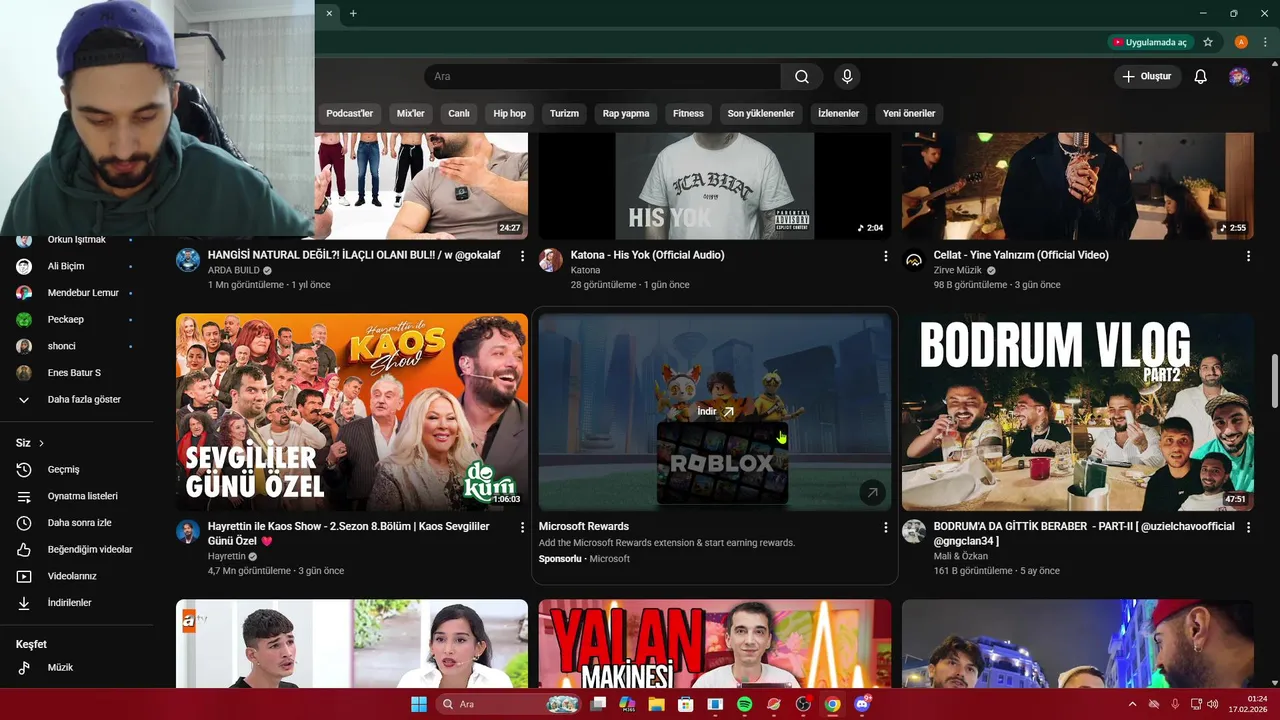Open the Mali & Özkan channel name
The width and height of the screenshot is (1280, 720).
point(961,556)
